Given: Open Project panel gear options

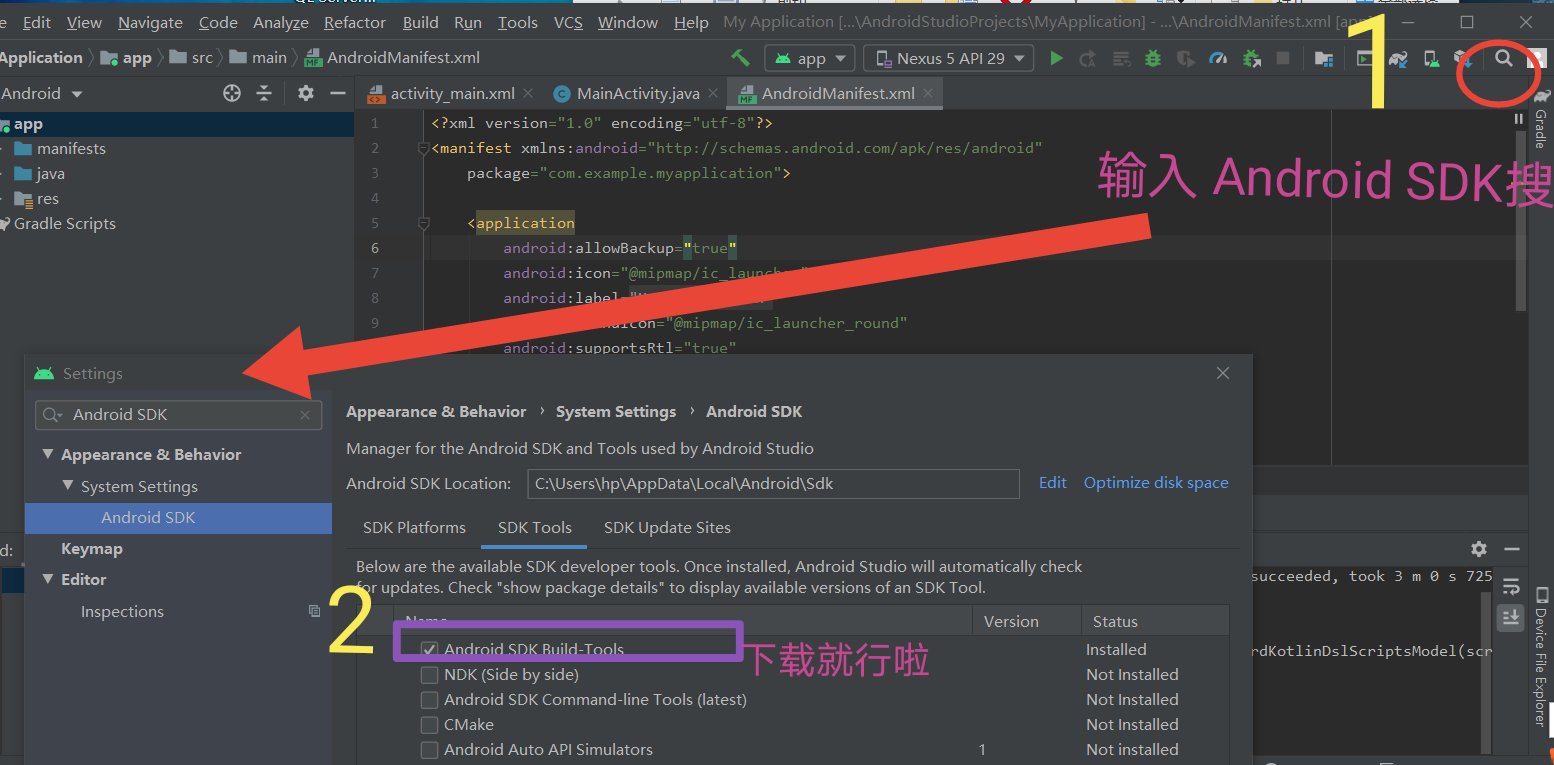Looking at the screenshot, I should click(306, 93).
